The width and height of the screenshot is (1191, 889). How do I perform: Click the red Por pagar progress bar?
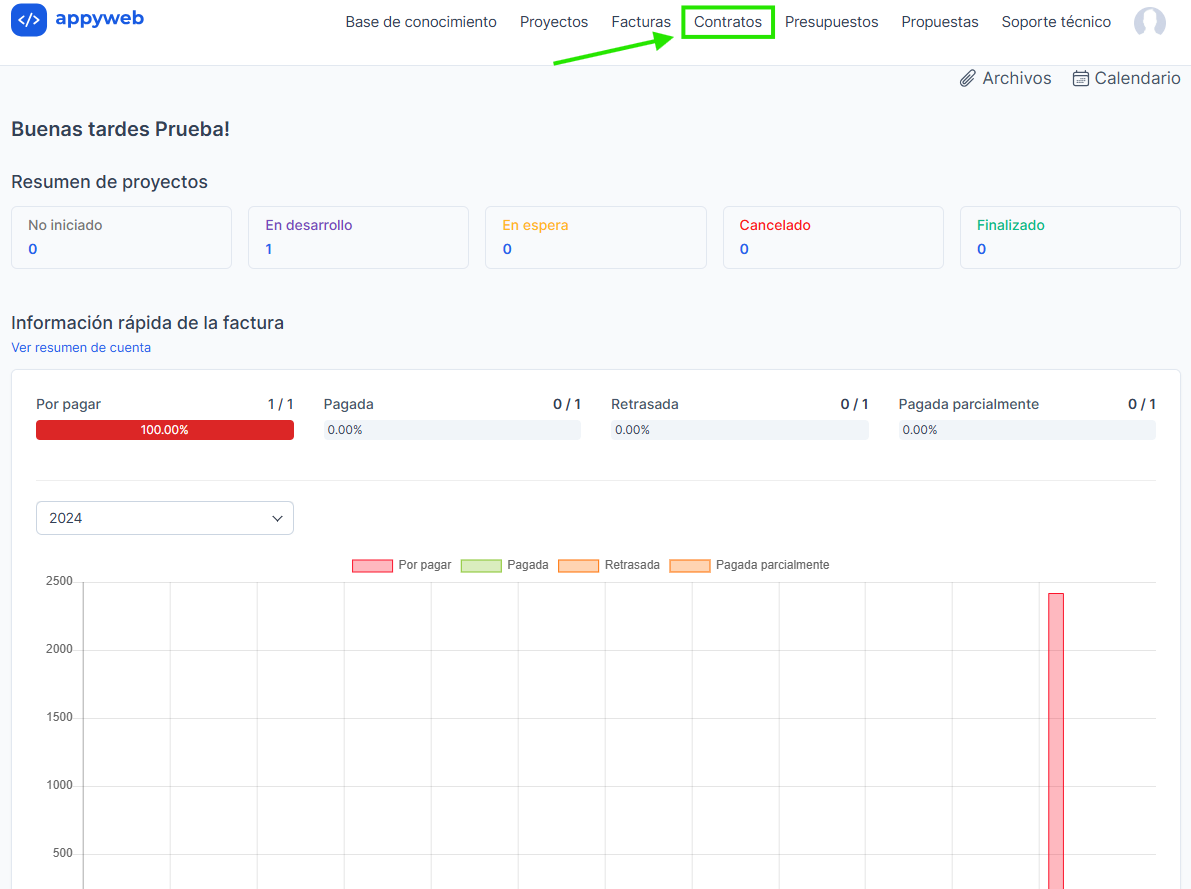click(165, 430)
